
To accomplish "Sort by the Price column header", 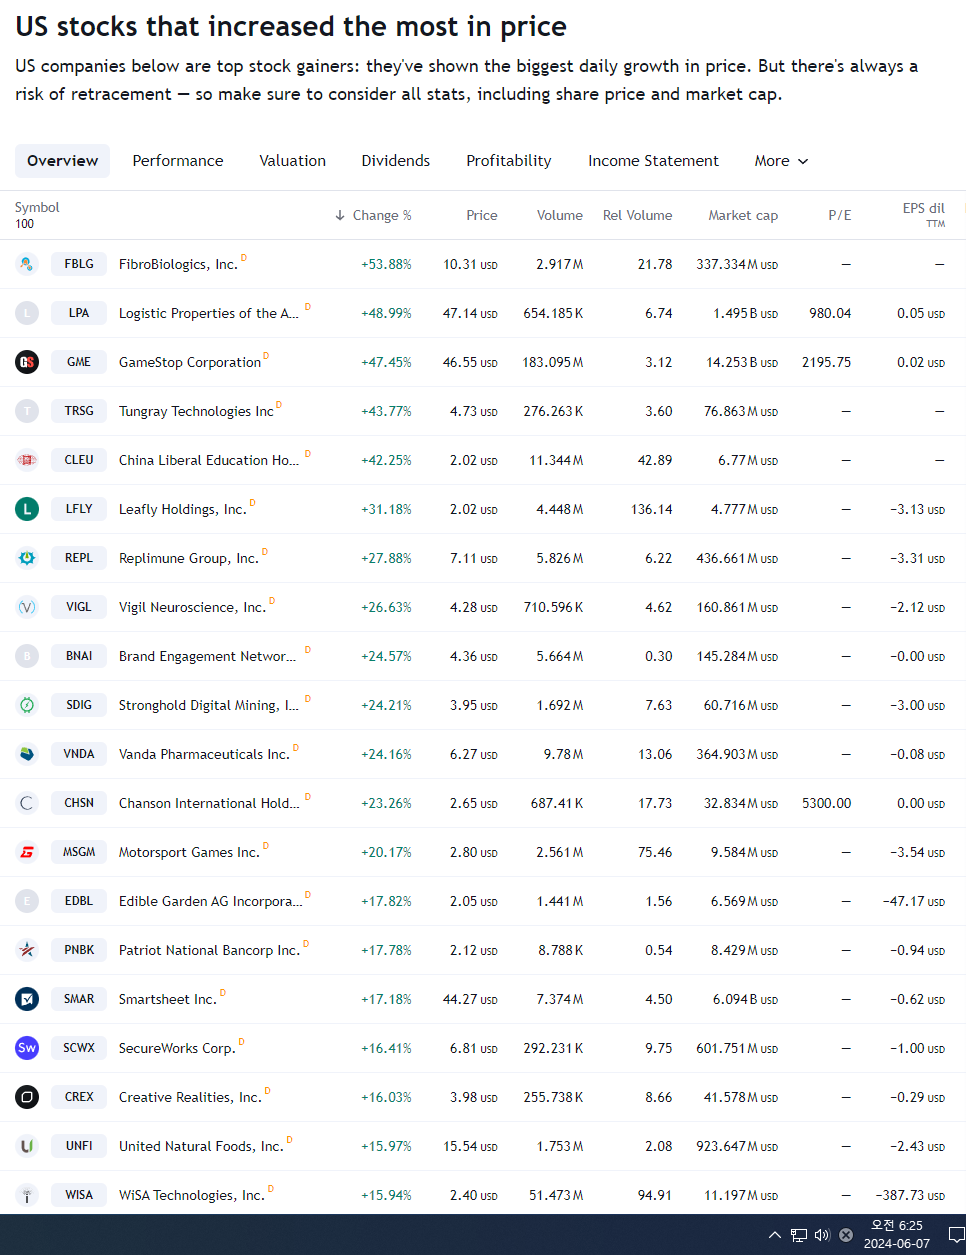I will (x=481, y=215).
